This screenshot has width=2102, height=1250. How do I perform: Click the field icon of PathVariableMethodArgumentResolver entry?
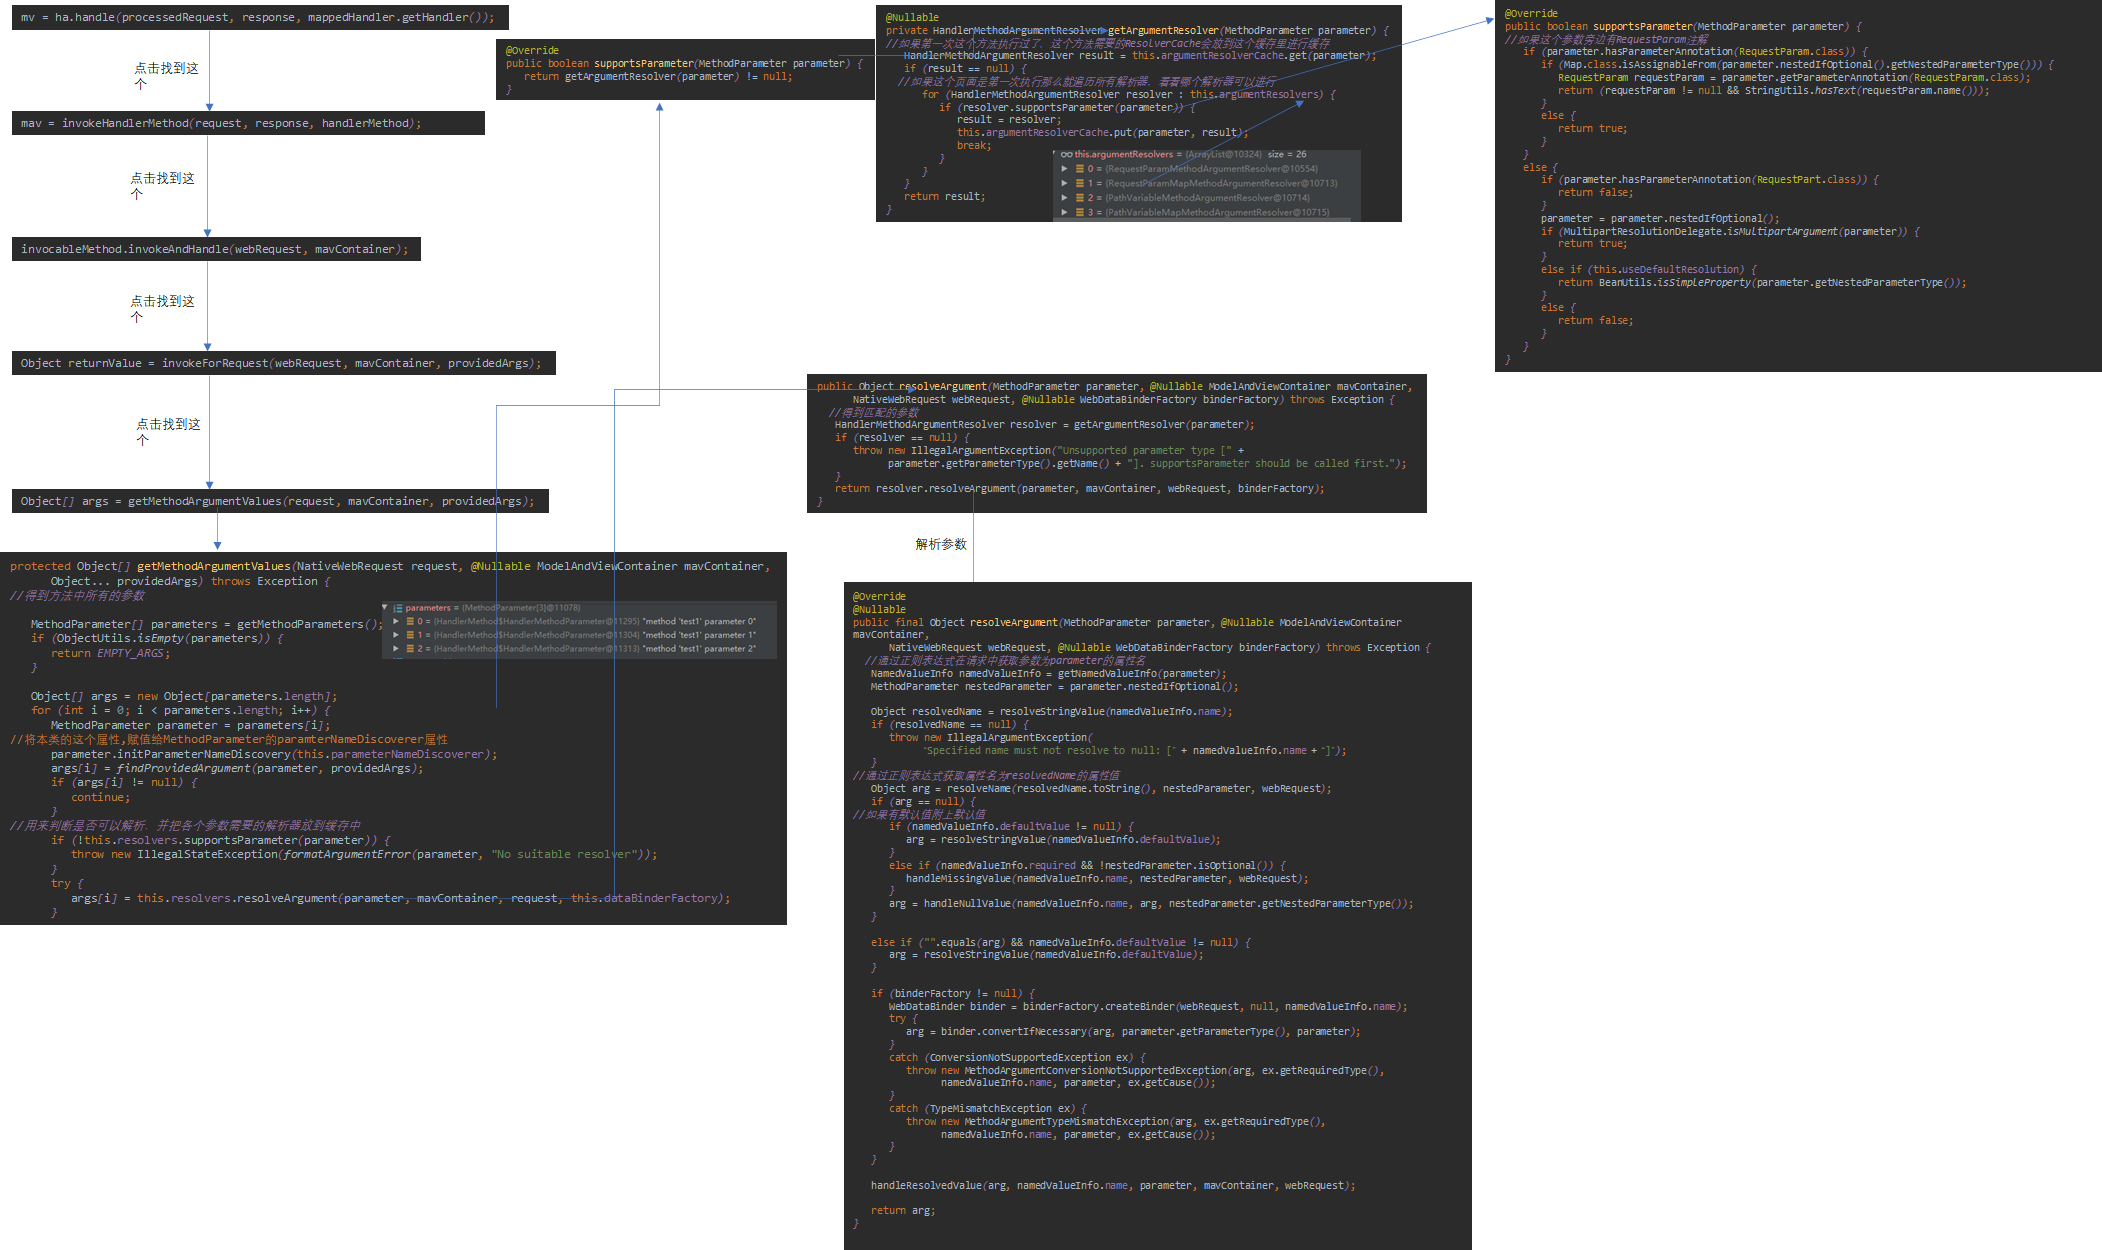1080,198
